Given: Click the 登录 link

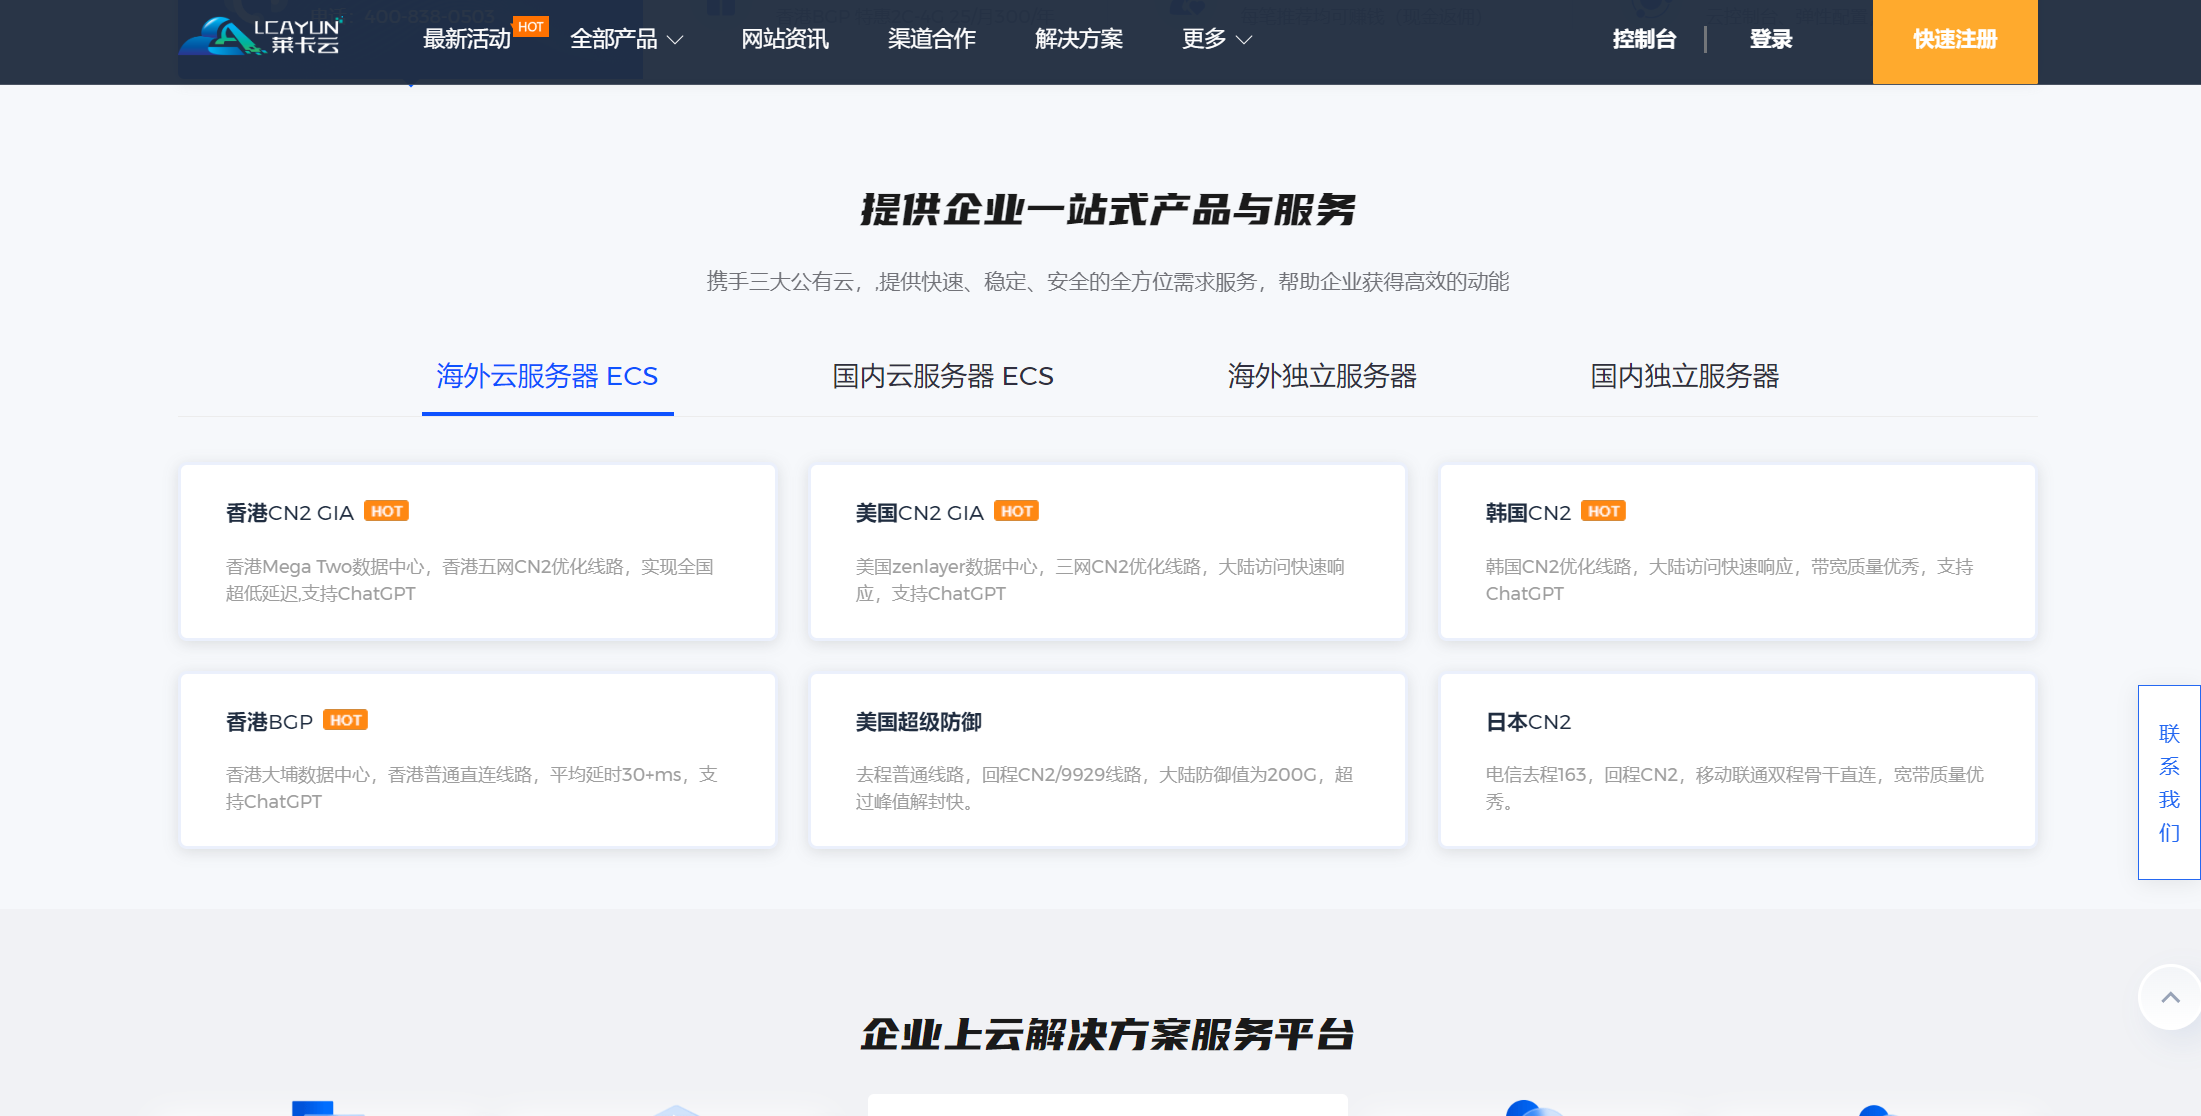Looking at the screenshot, I should 1770,39.
